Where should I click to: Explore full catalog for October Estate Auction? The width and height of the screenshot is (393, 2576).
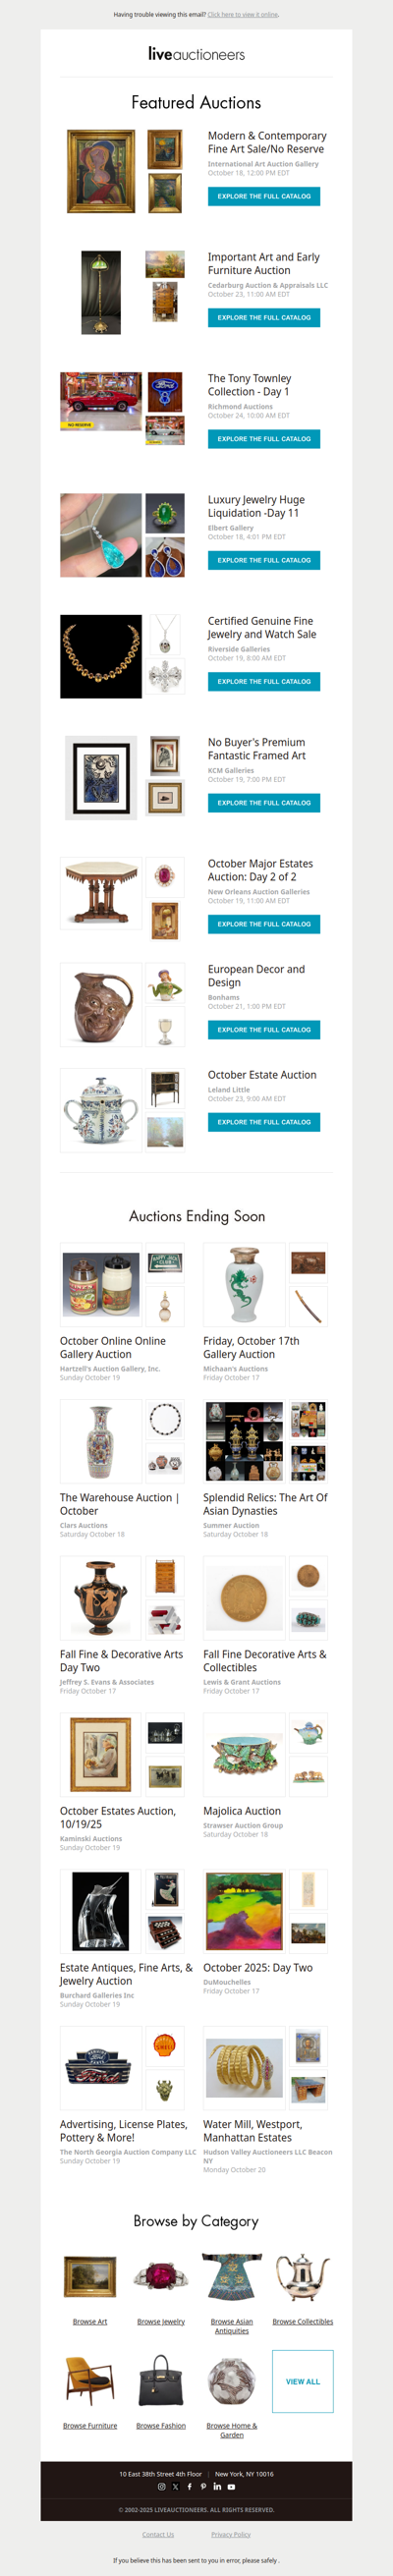(x=264, y=1122)
